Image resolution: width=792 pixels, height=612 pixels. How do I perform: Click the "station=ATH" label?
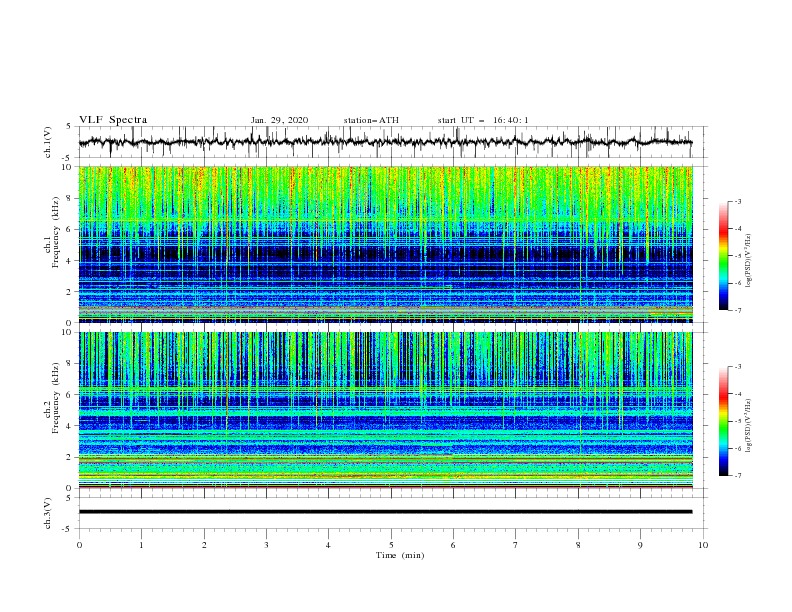(x=371, y=120)
